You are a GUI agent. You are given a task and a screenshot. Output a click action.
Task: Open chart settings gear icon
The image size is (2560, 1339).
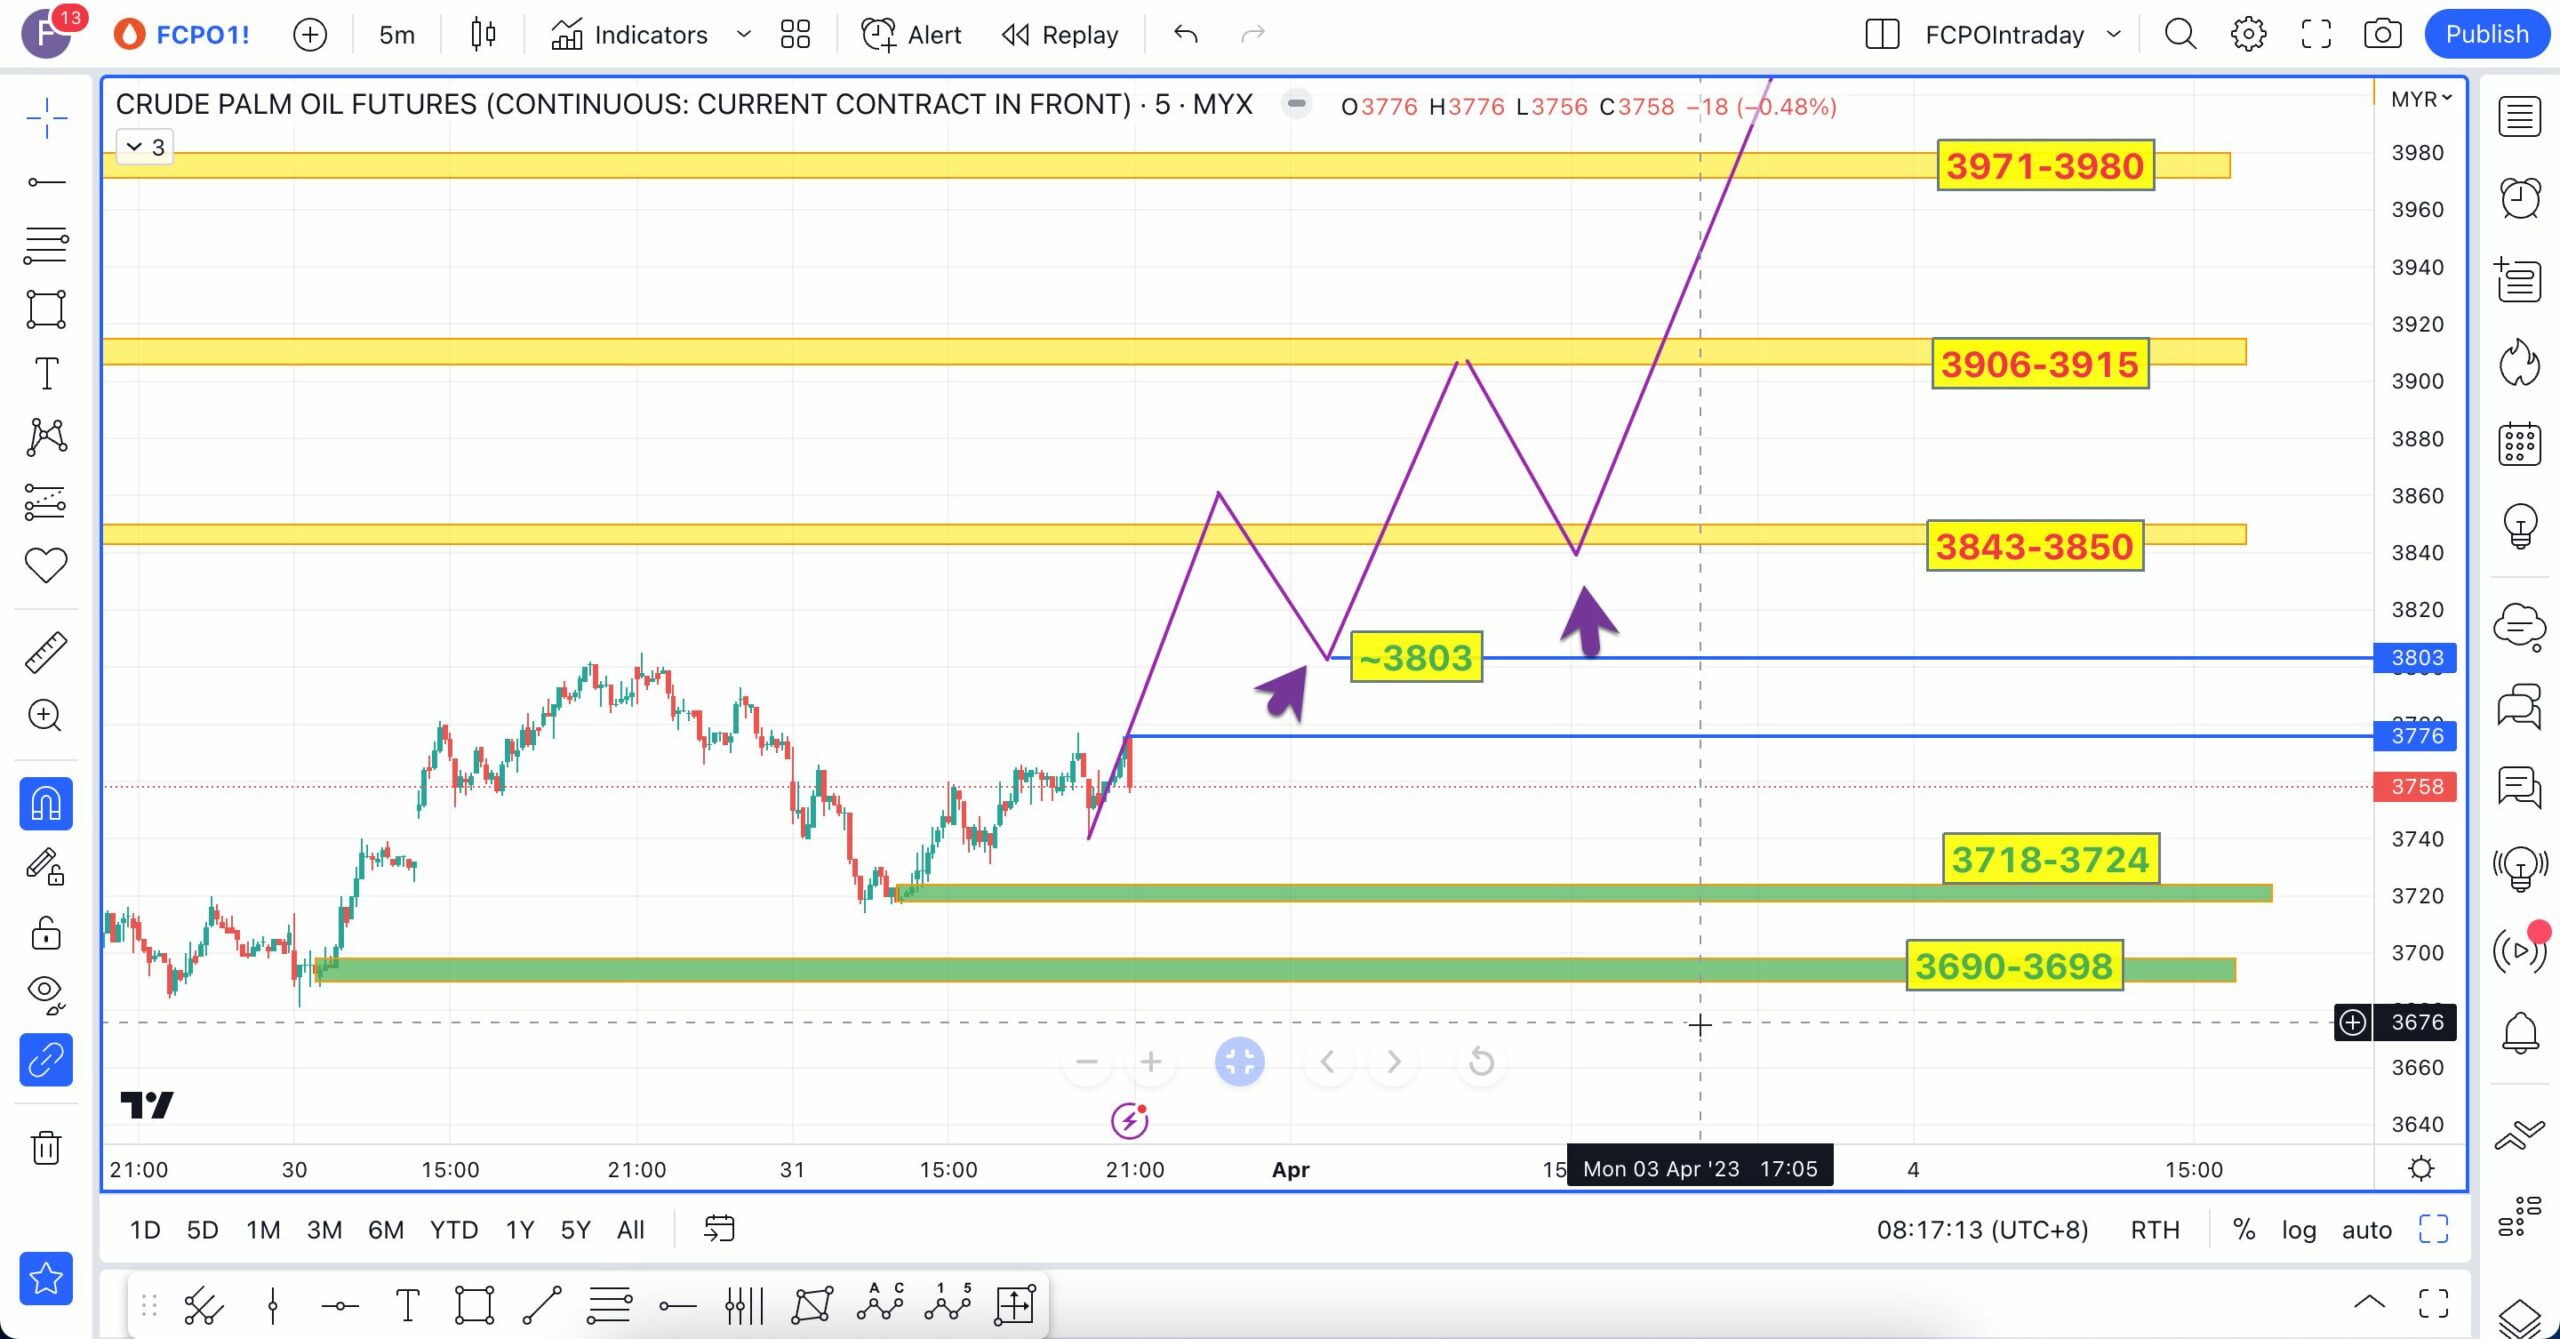(x=2247, y=35)
